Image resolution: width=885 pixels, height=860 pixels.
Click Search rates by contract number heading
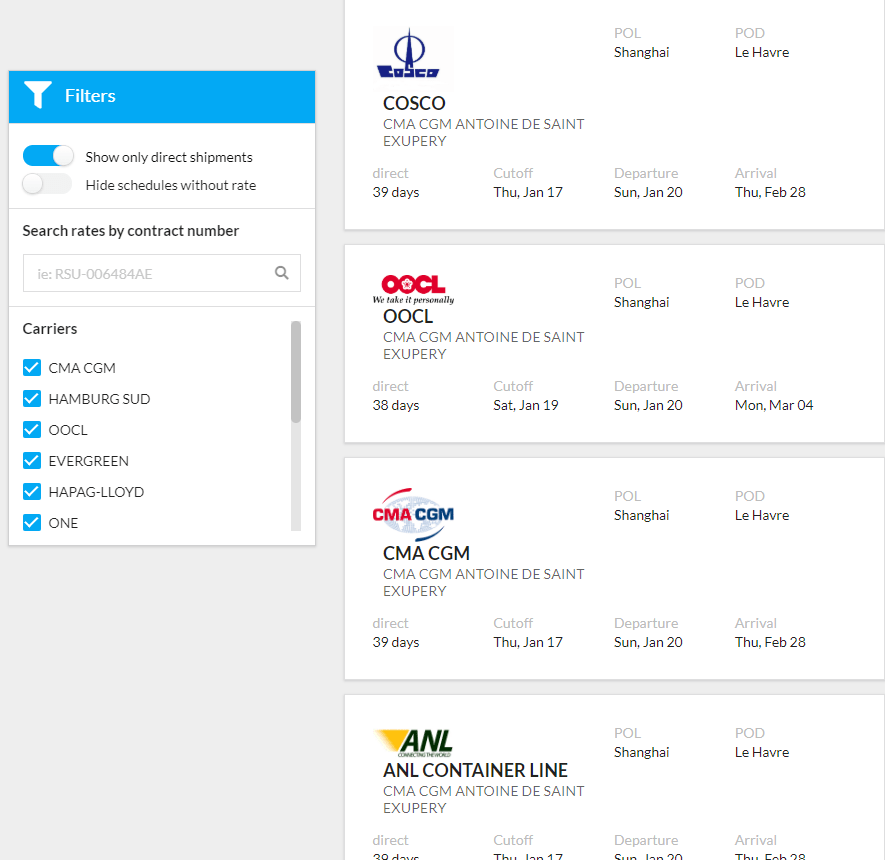(130, 231)
